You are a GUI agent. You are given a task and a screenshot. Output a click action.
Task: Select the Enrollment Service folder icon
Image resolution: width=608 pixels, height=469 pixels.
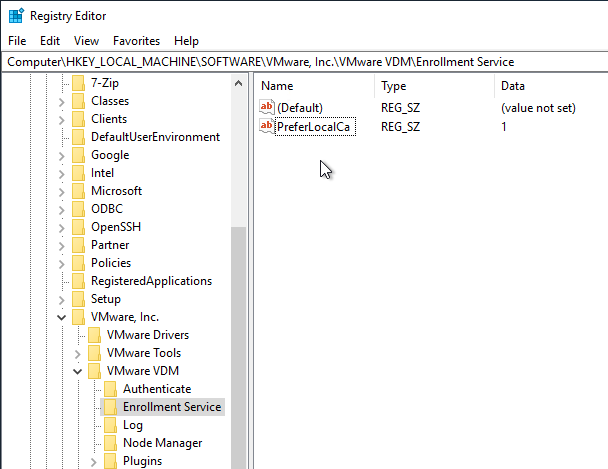pos(111,407)
